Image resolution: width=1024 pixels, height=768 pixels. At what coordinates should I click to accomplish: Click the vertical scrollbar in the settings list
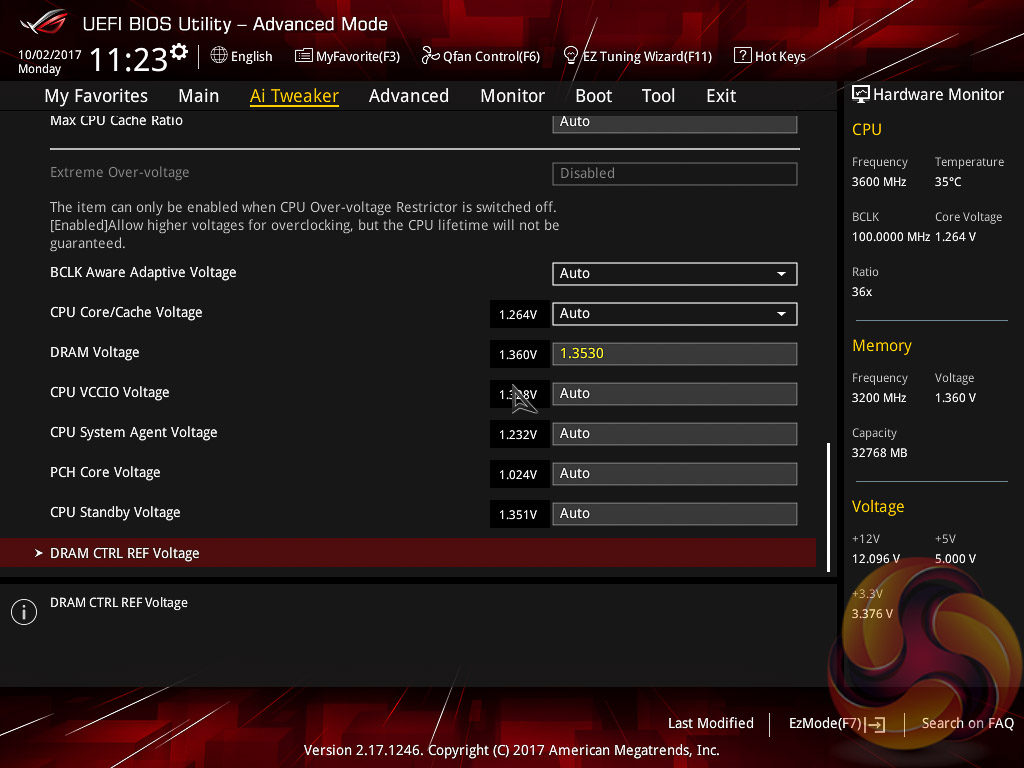tap(829, 506)
